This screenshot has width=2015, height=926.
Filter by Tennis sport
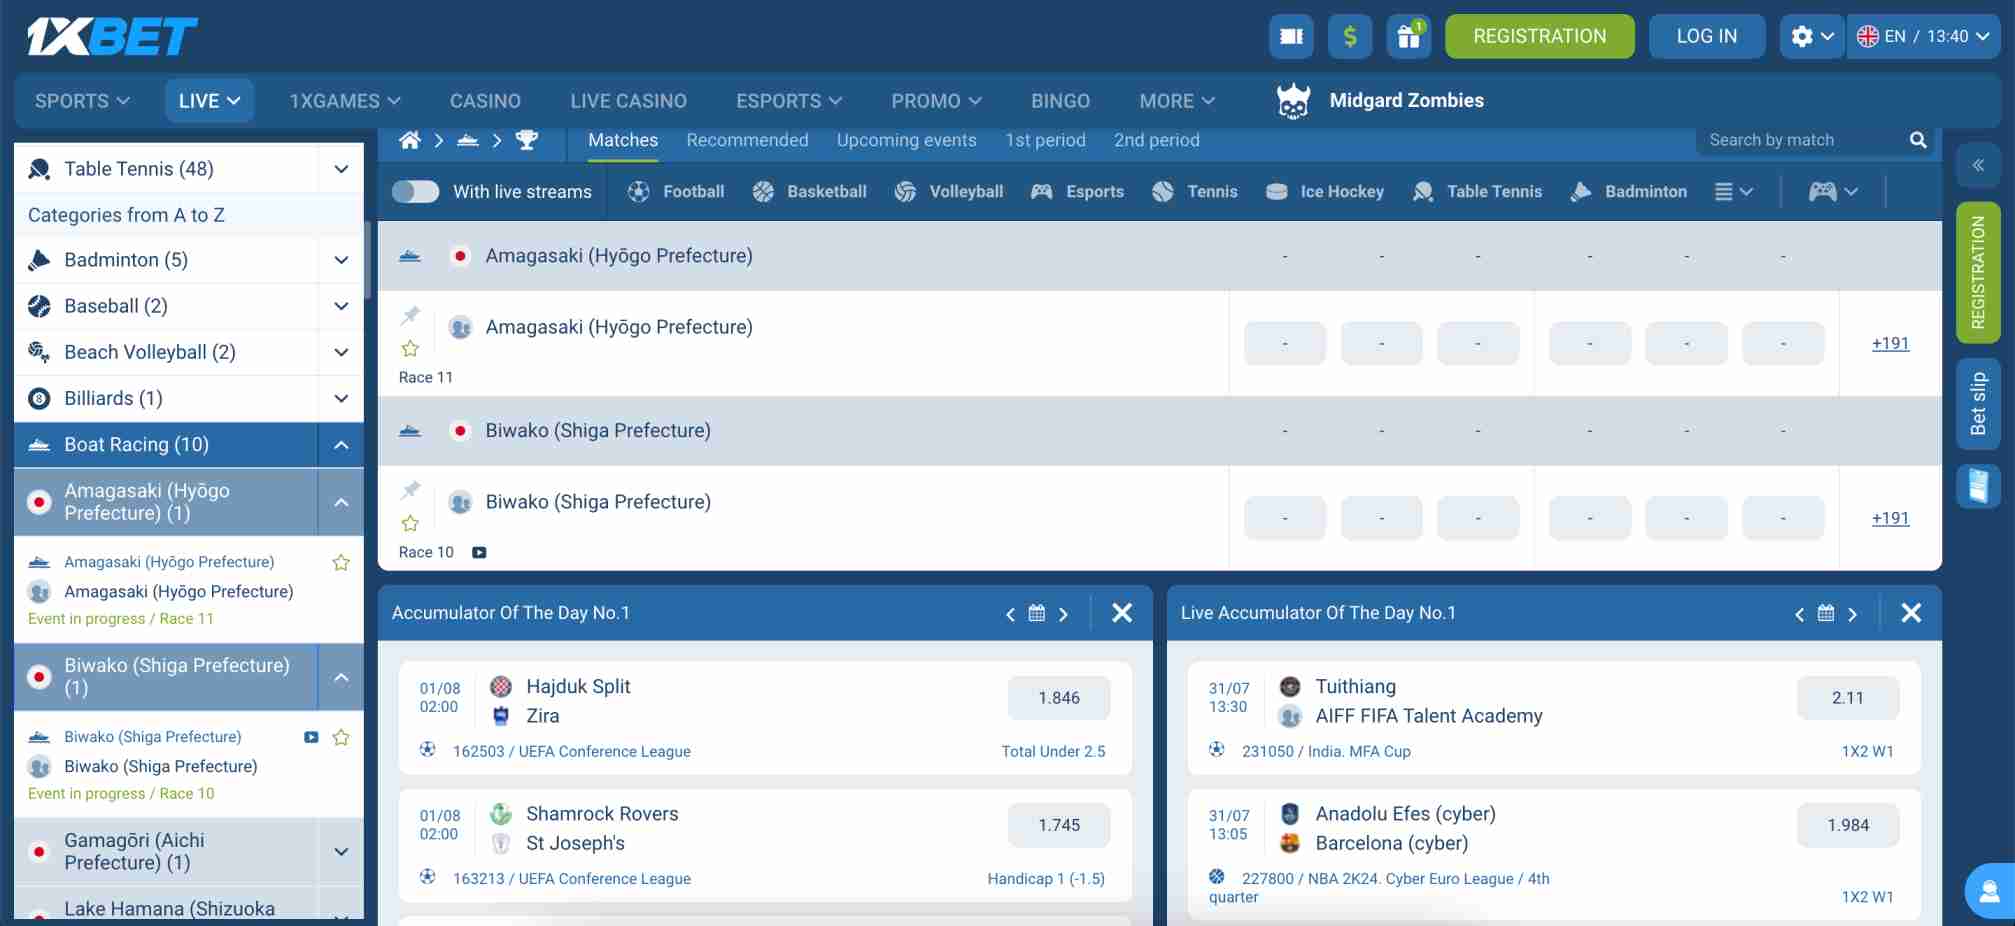(x=1194, y=192)
